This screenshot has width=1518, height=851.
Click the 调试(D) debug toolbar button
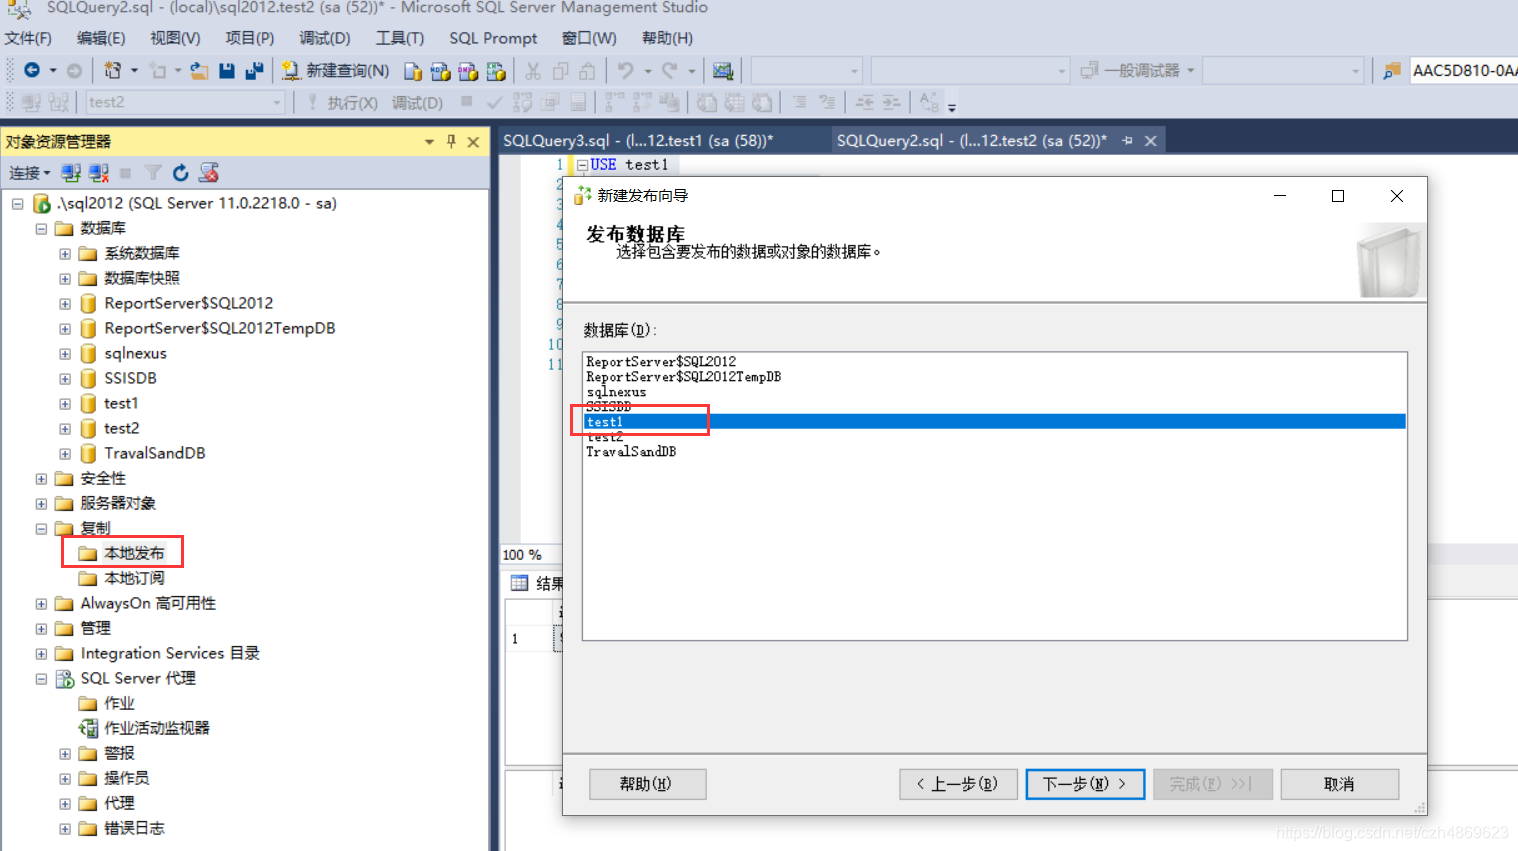pyautogui.click(x=417, y=102)
